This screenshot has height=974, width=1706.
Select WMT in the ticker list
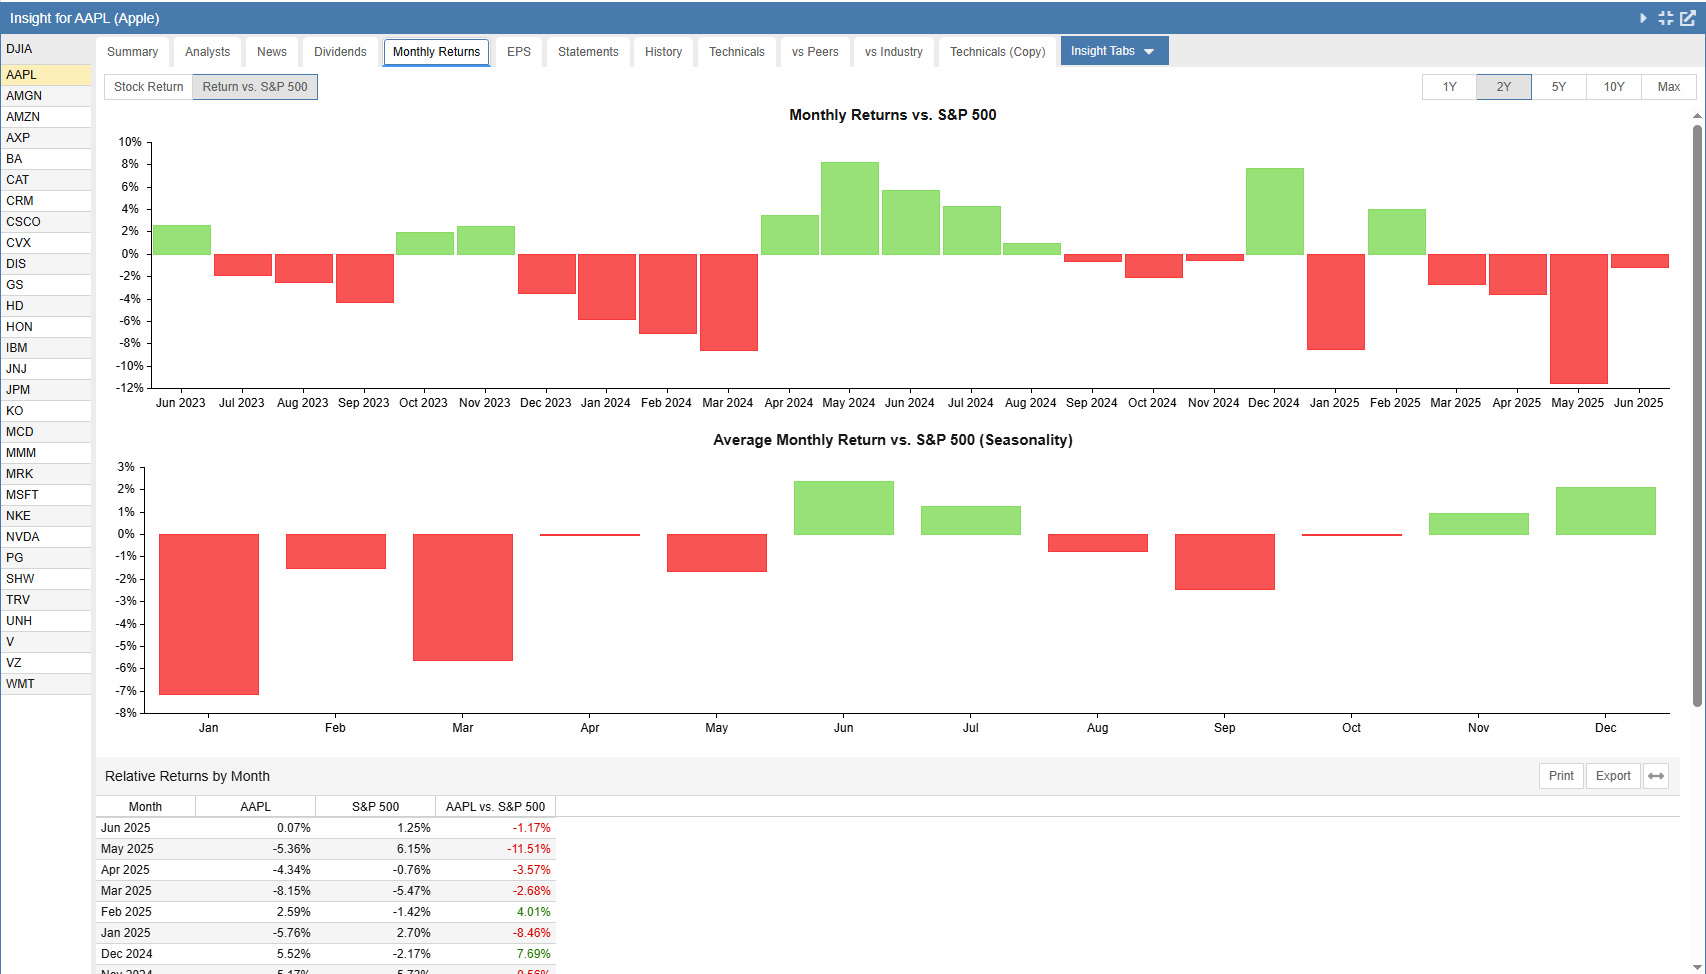pos(46,684)
